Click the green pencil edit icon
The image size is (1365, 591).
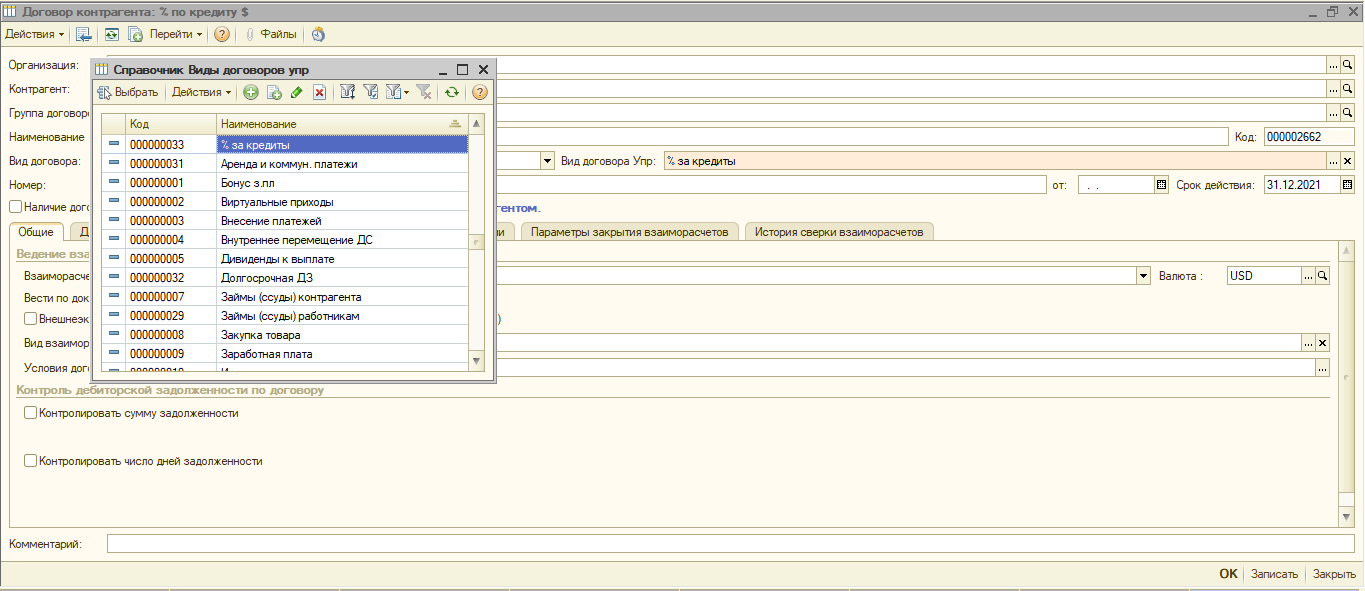296,92
